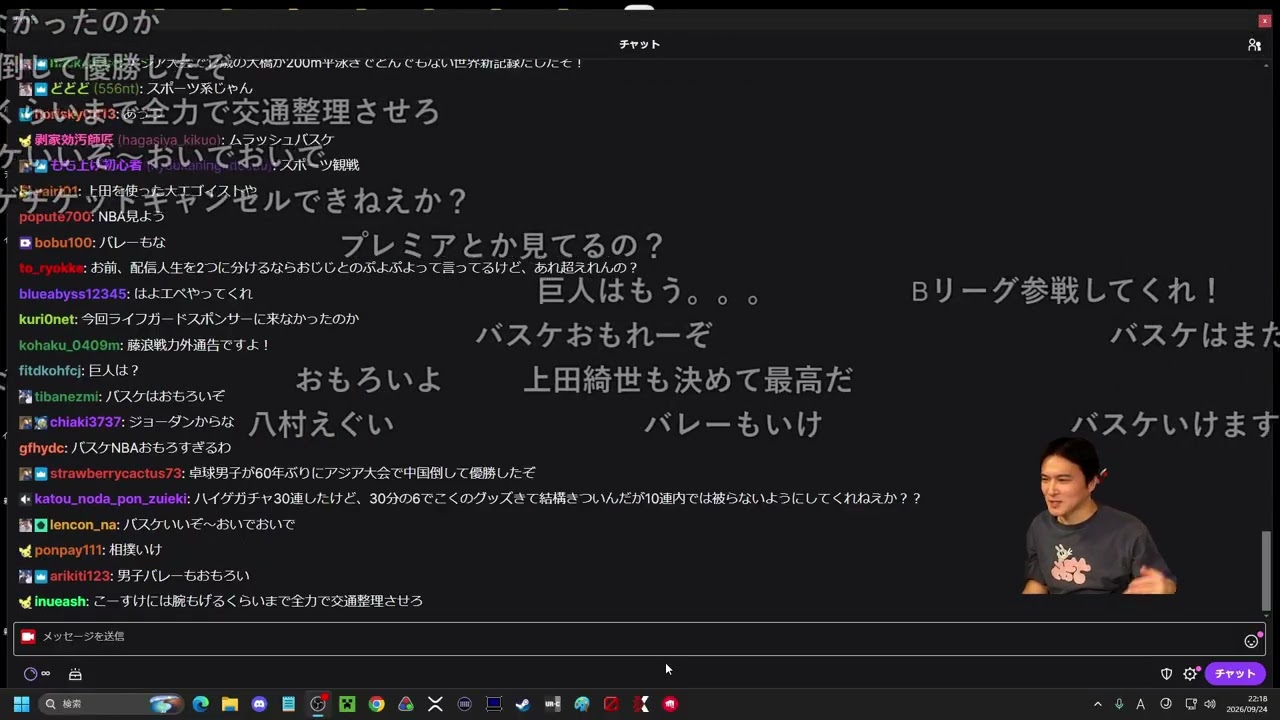Click the microphone tray icon
Image resolution: width=1280 pixels, height=720 pixels.
click(x=1119, y=704)
